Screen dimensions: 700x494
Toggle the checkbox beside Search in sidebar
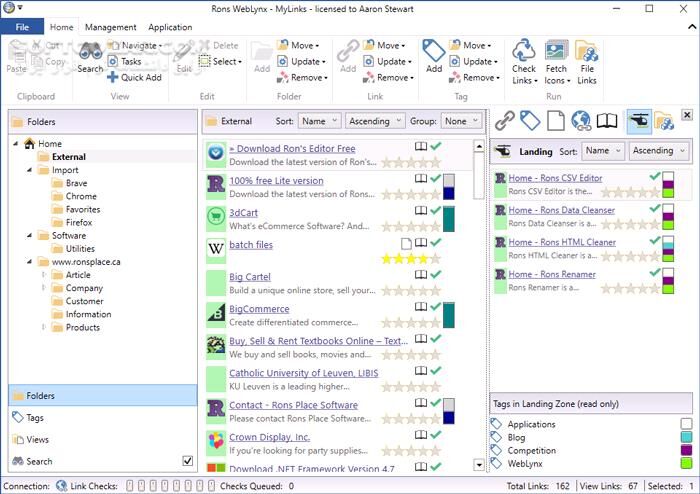[x=187, y=461]
